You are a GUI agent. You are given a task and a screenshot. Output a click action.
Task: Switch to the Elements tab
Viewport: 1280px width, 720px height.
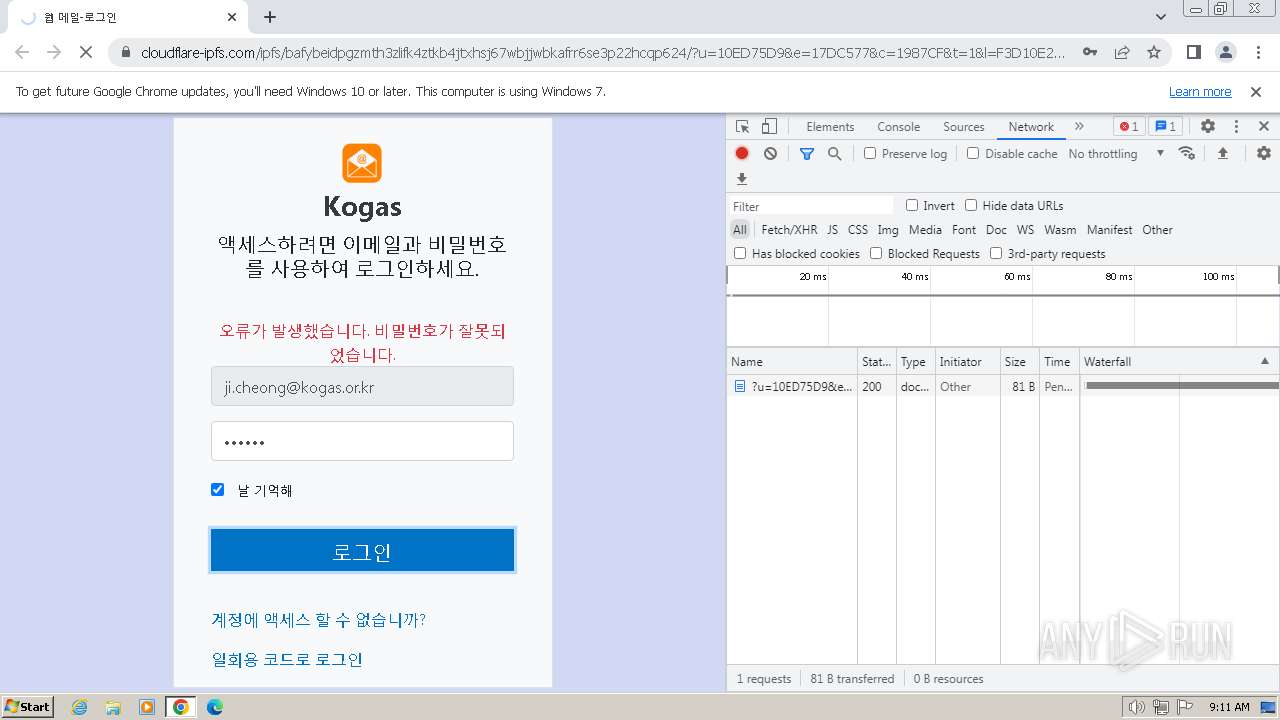click(x=830, y=127)
